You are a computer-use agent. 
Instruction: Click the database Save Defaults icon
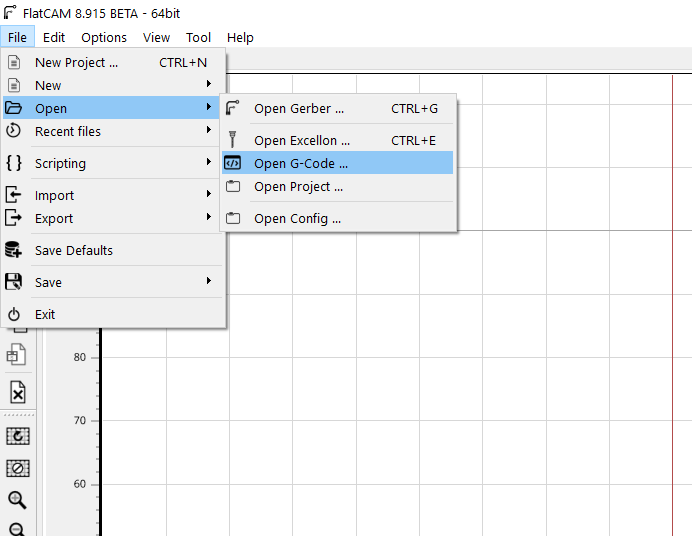(13, 250)
